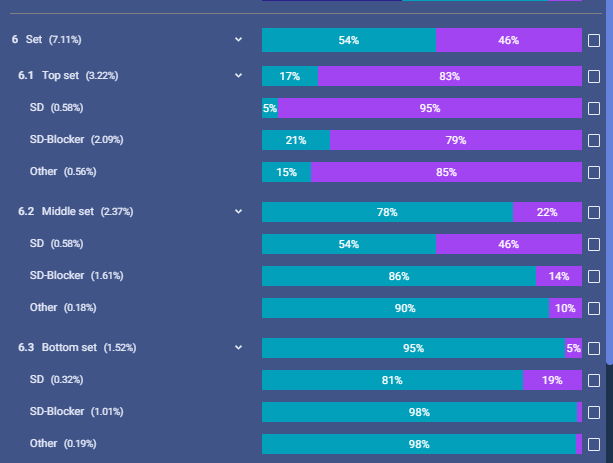This screenshot has width=613, height=463.
Task: Select checkbox beside Top set SD 95% bar
Action: pyautogui.click(x=594, y=108)
